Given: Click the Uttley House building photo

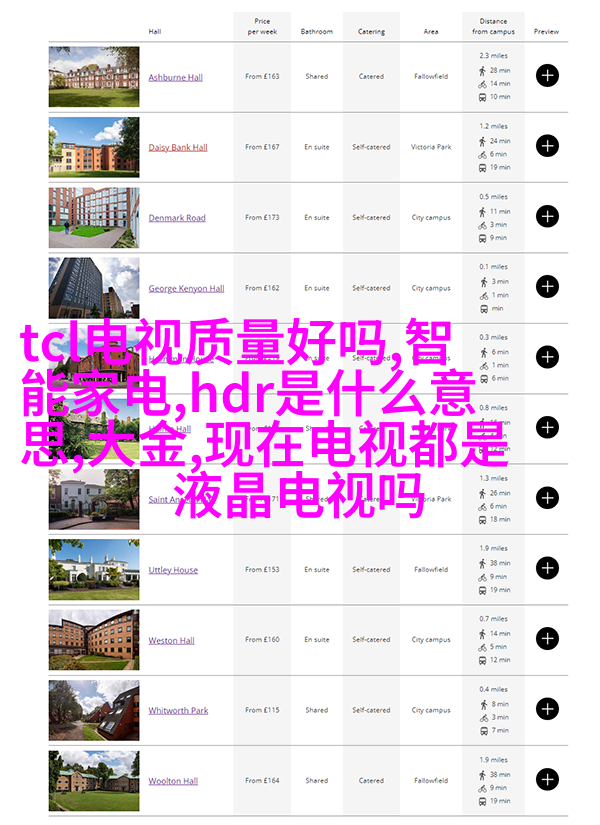Looking at the screenshot, I should [x=94, y=569].
